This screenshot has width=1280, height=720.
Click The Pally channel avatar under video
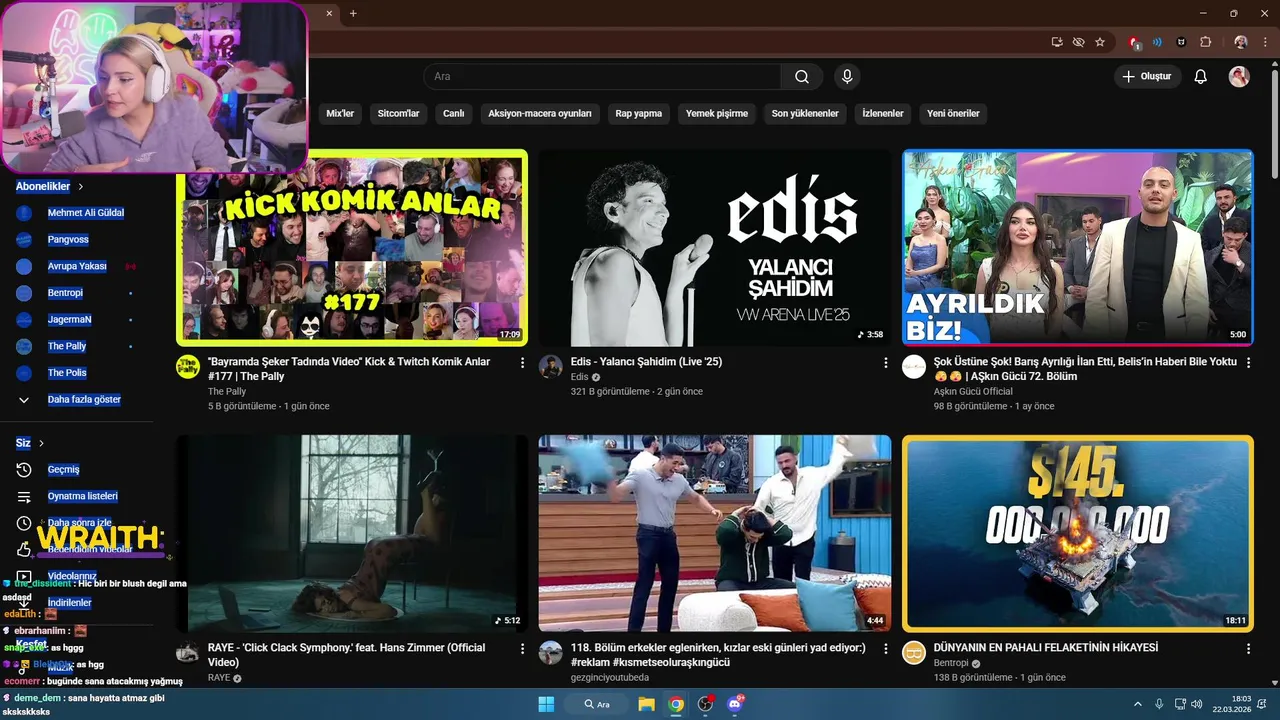(188, 366)
